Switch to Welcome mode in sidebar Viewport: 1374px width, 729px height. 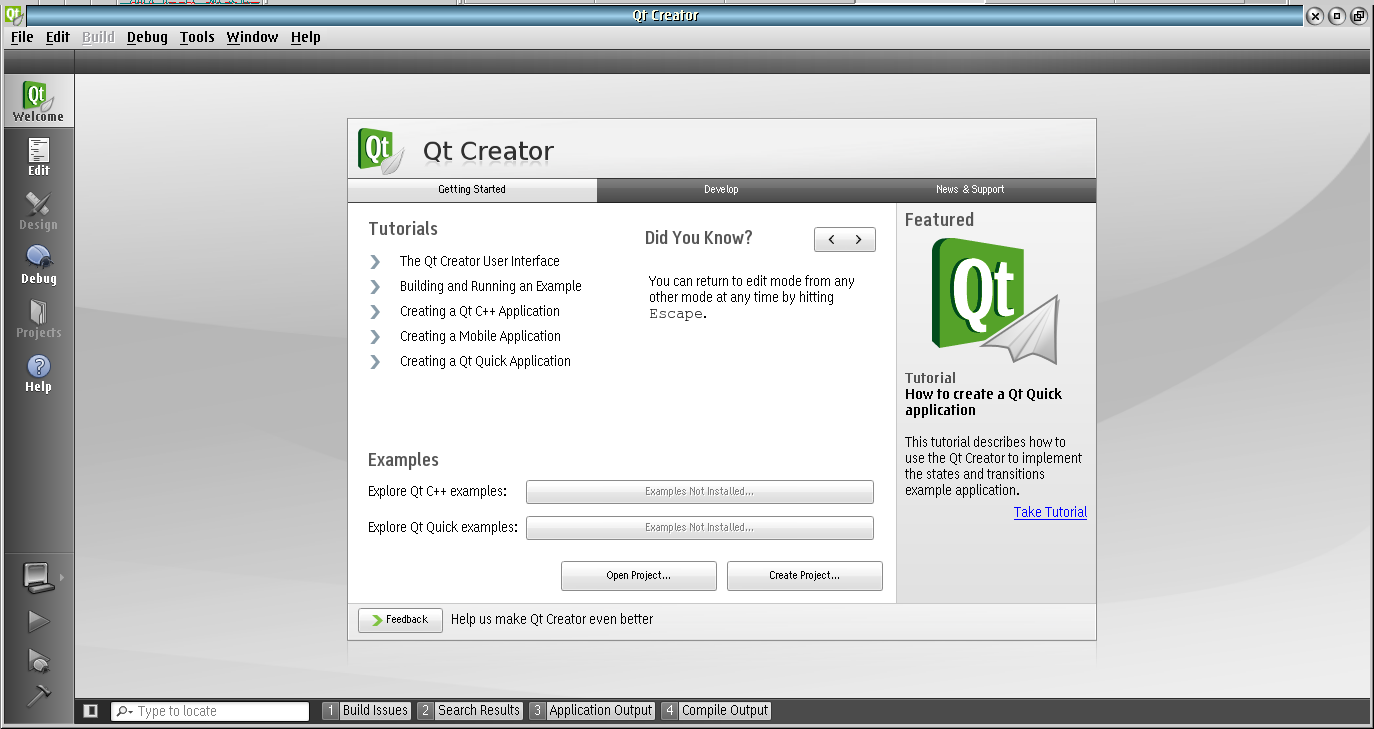(x=38, y=101)
